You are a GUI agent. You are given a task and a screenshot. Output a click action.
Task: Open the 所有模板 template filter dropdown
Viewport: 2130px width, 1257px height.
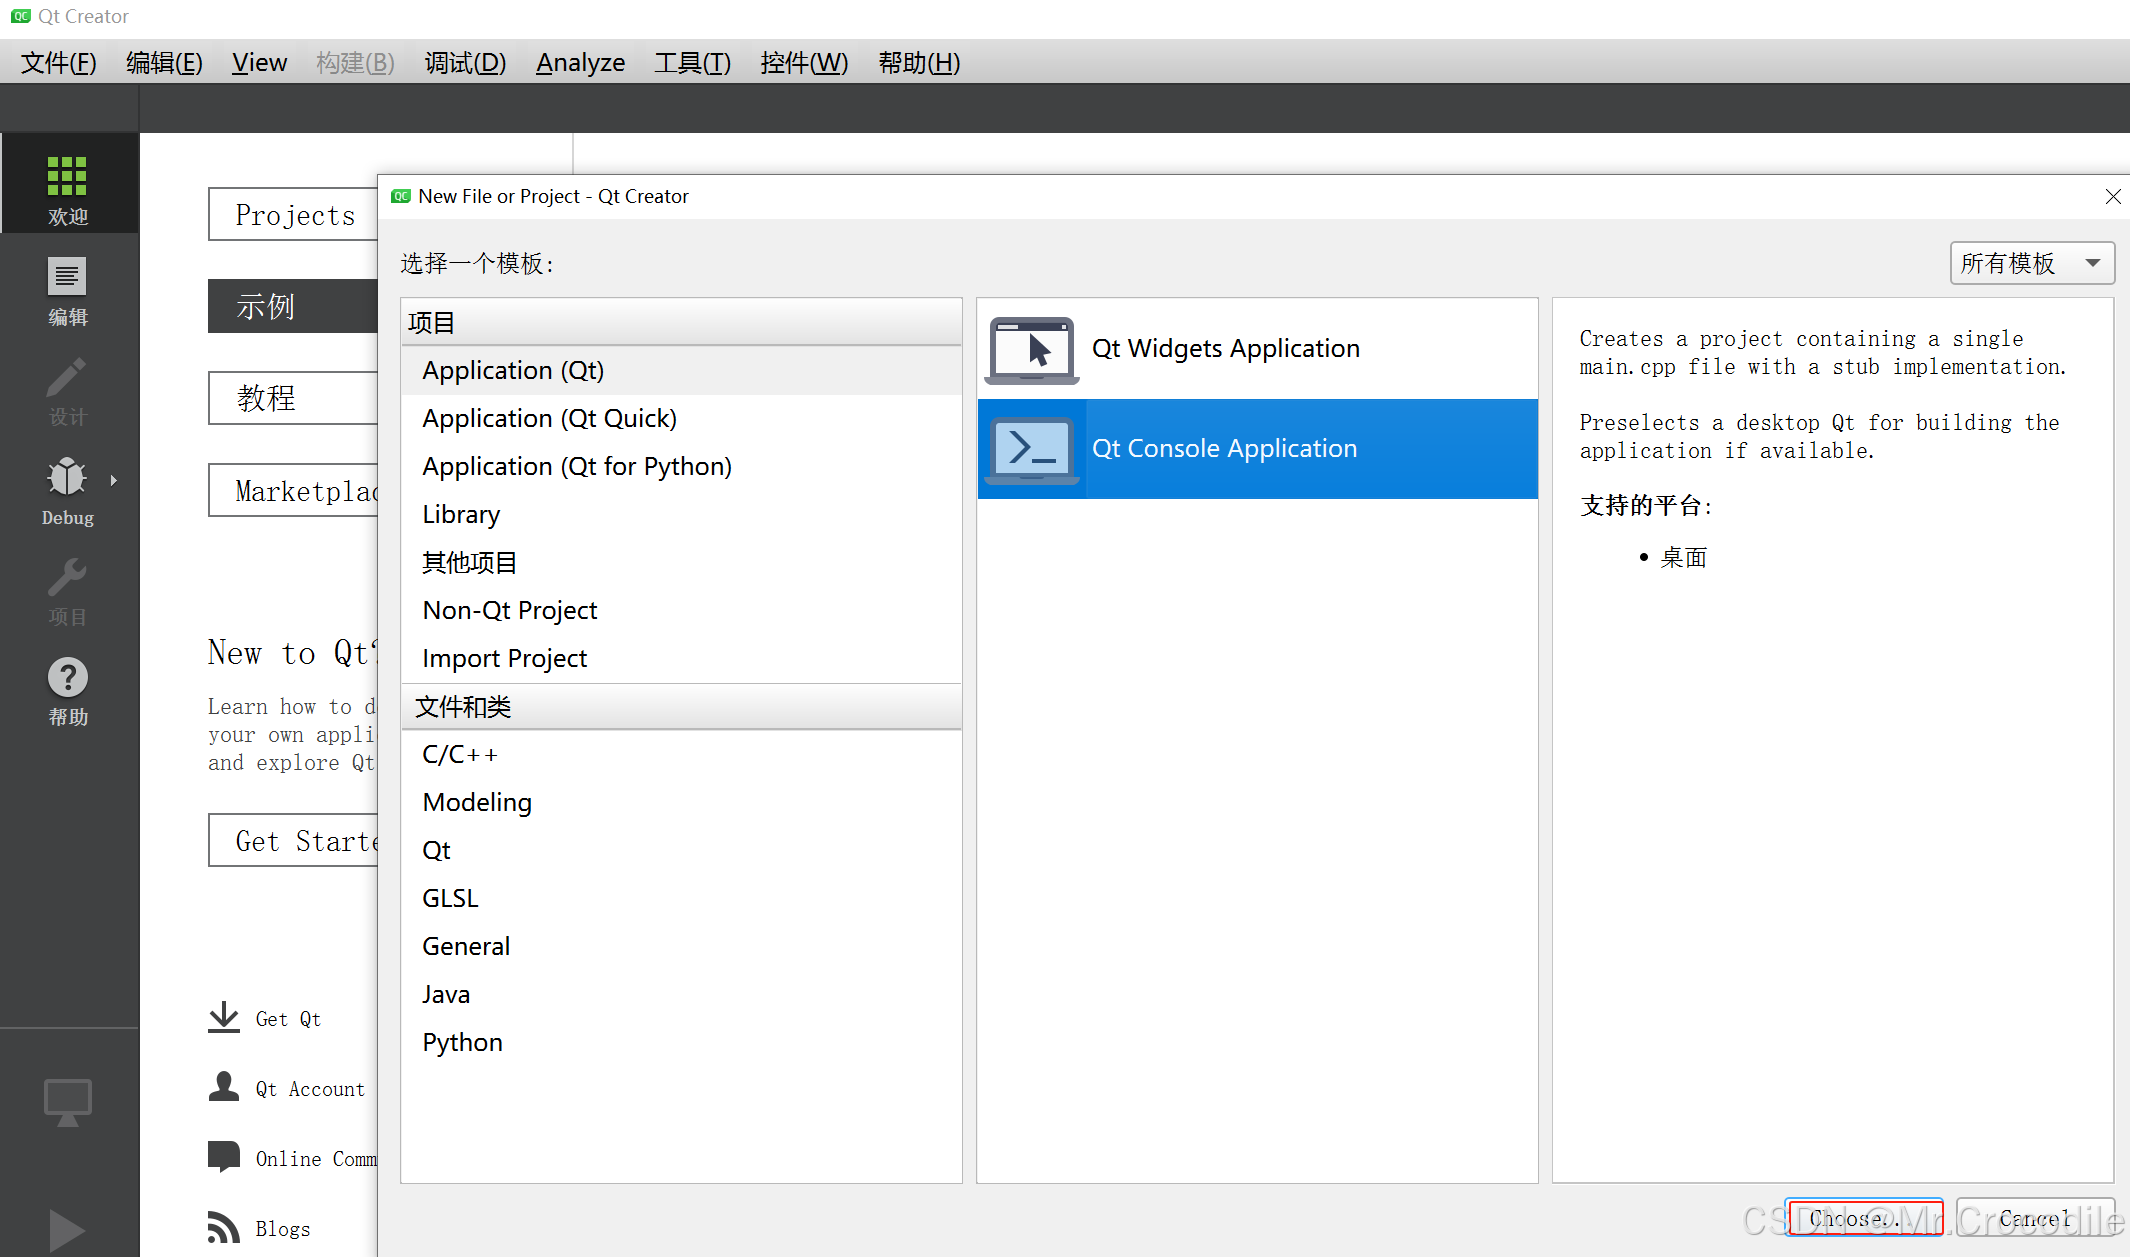pos(2031,263)
